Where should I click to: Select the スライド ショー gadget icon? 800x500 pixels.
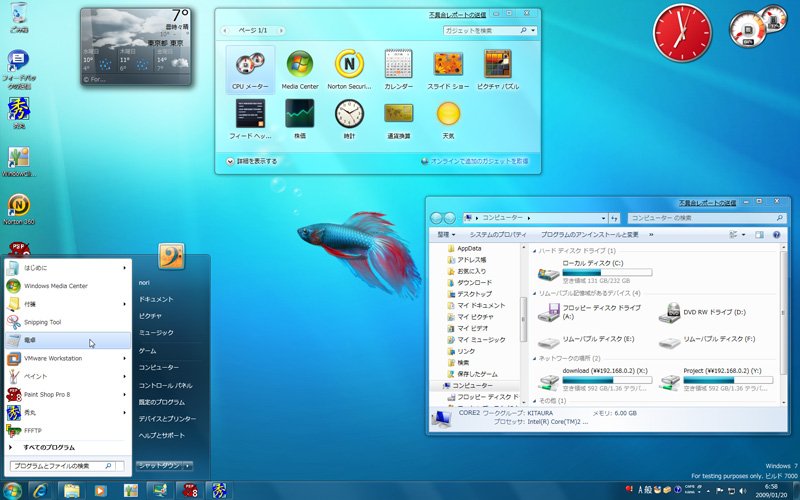448,64
